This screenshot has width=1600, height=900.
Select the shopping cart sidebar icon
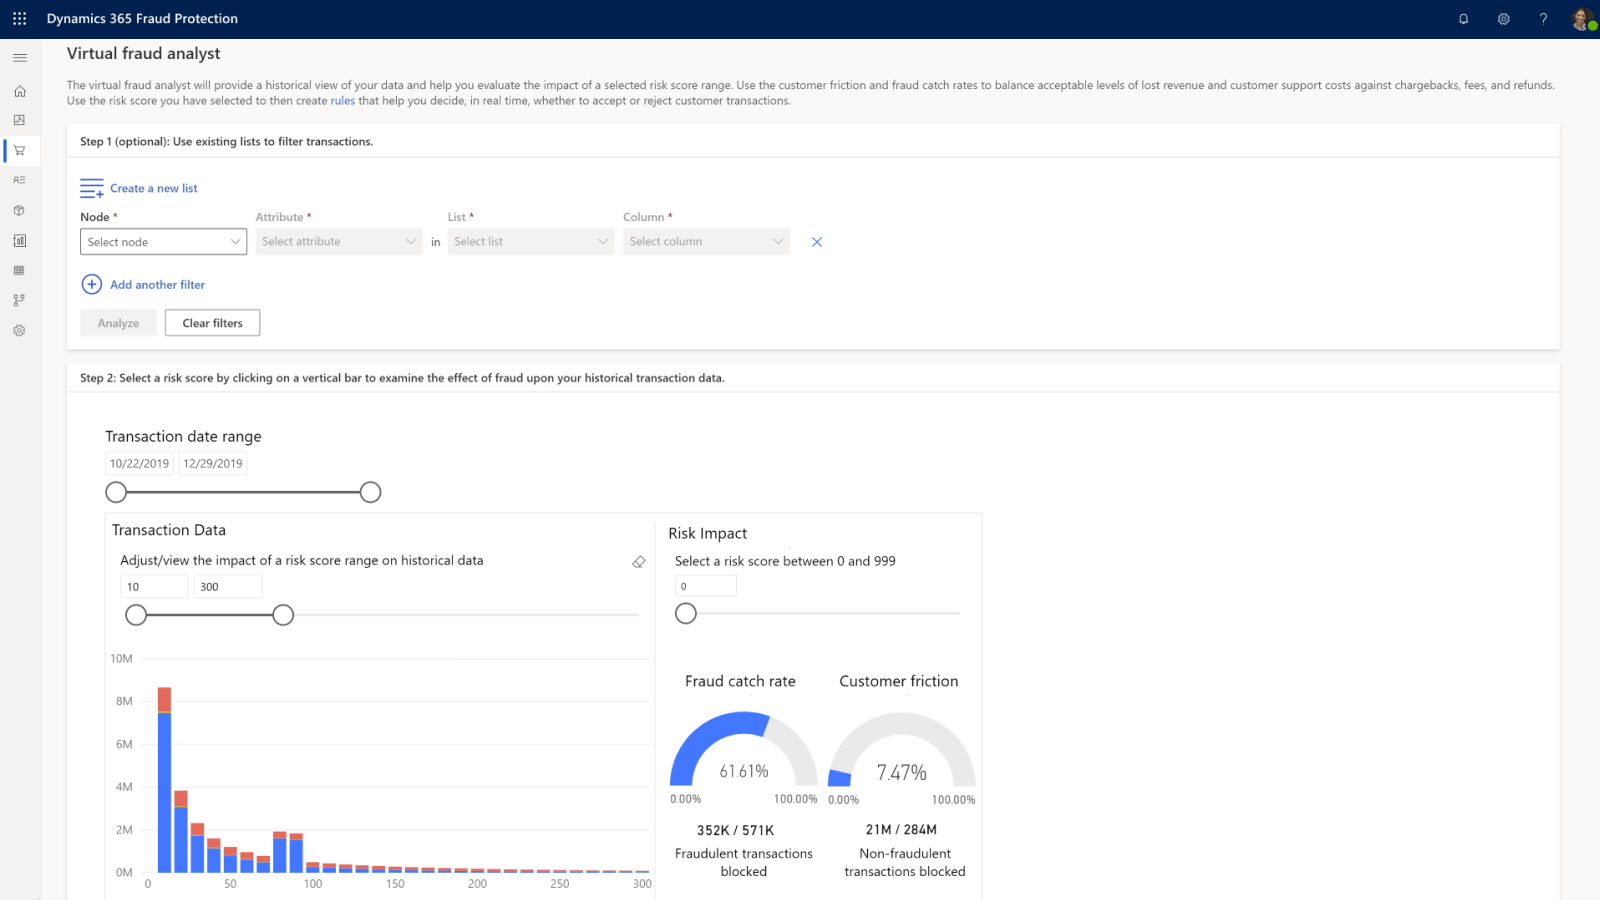[x=20, y=150]
